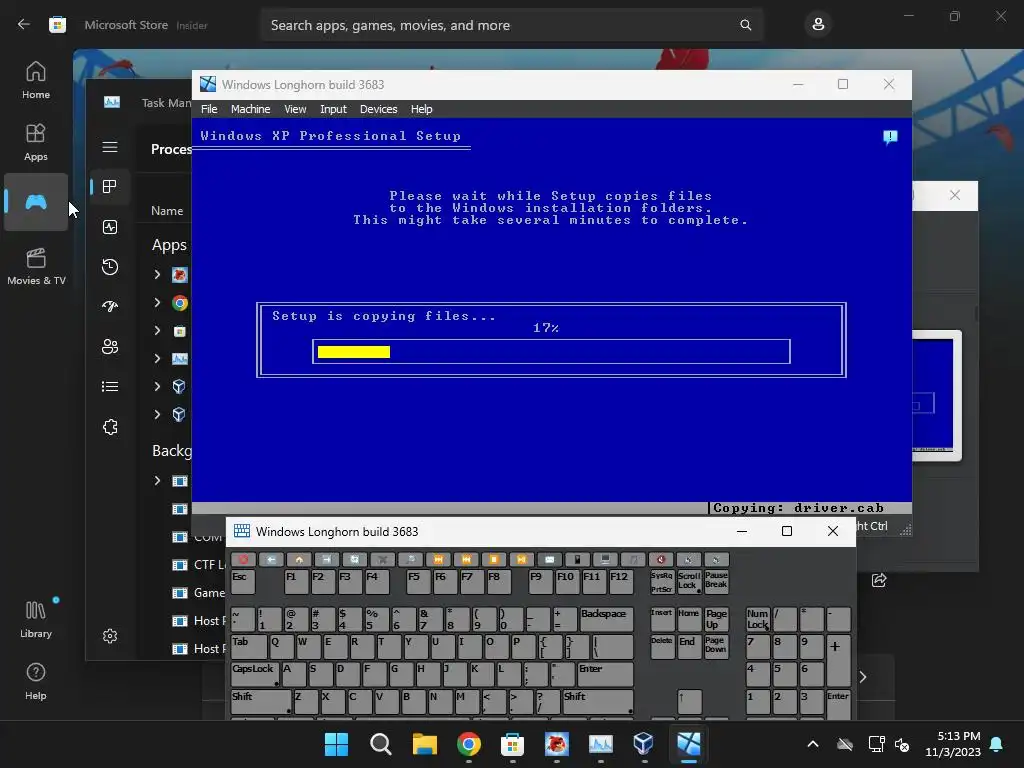Toggle Num Lock on the soft keyboard
Viewport: 1024px width, 768px height.
tap(758, 618)
